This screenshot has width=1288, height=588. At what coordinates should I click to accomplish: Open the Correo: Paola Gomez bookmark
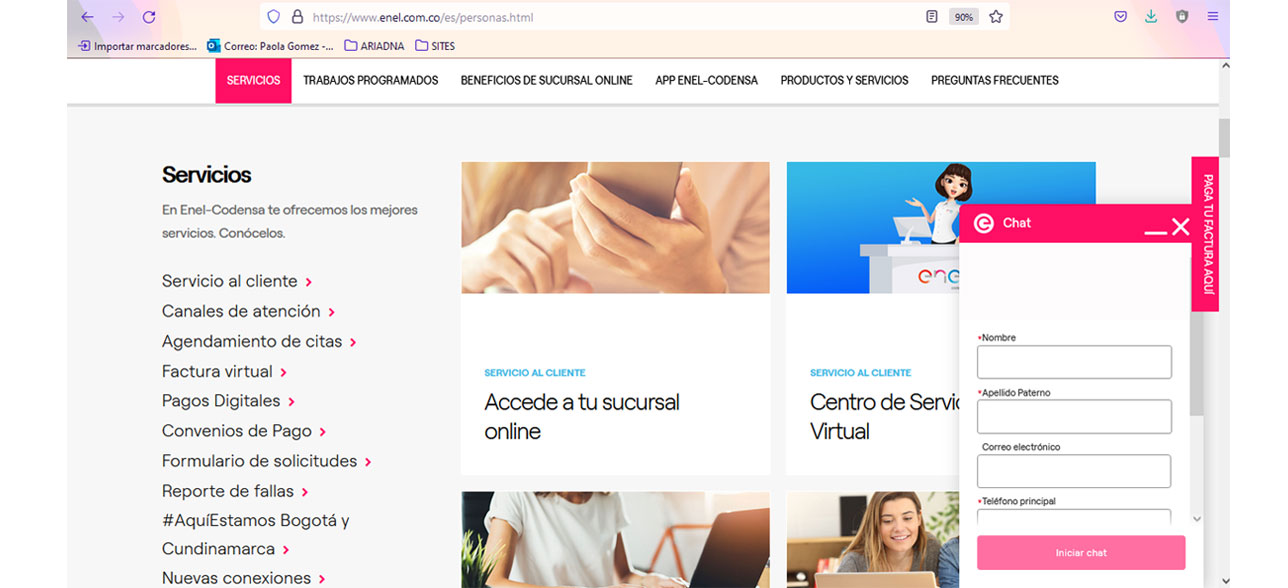tap(270, 46)
